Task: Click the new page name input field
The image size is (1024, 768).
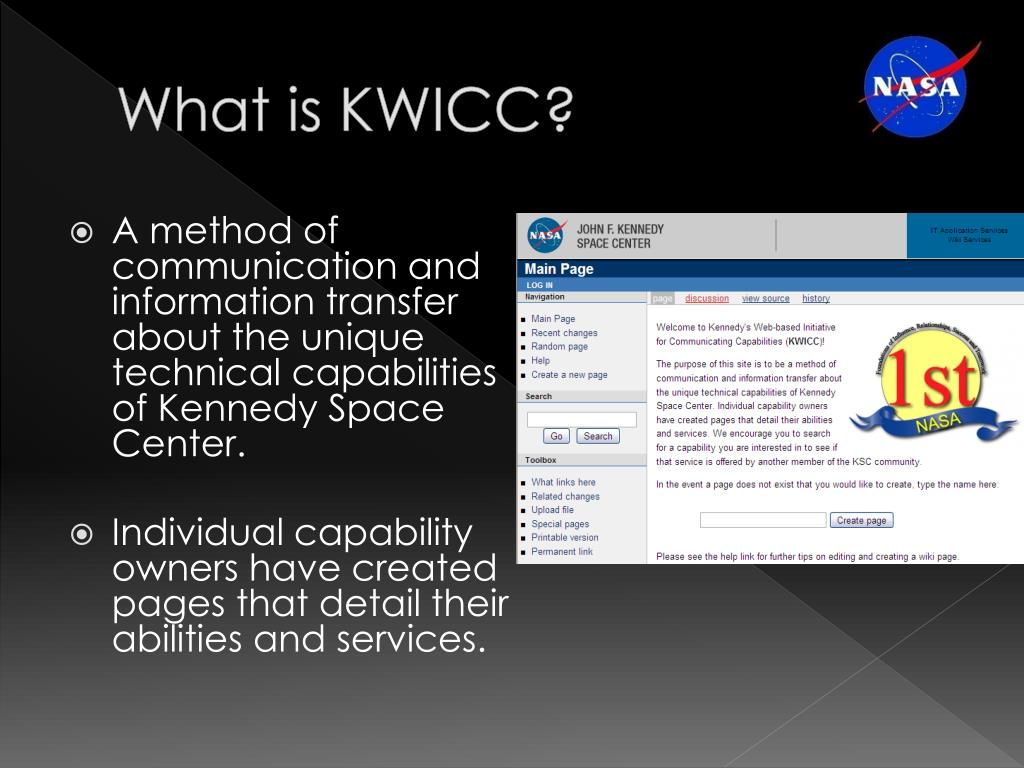Action: click(763, 520)
